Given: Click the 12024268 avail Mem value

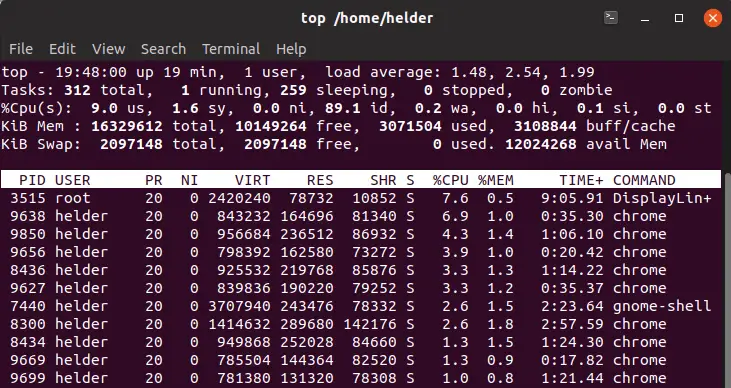Looking at the screenshot, I should point(541,144).
